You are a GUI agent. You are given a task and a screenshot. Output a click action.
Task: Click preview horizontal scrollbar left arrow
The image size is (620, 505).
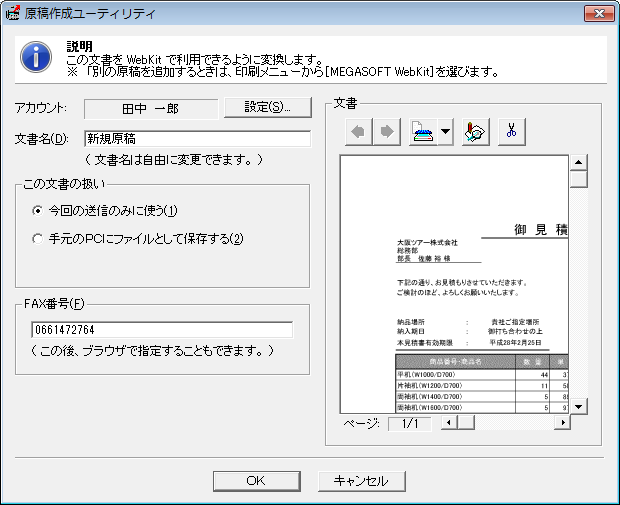447,424
